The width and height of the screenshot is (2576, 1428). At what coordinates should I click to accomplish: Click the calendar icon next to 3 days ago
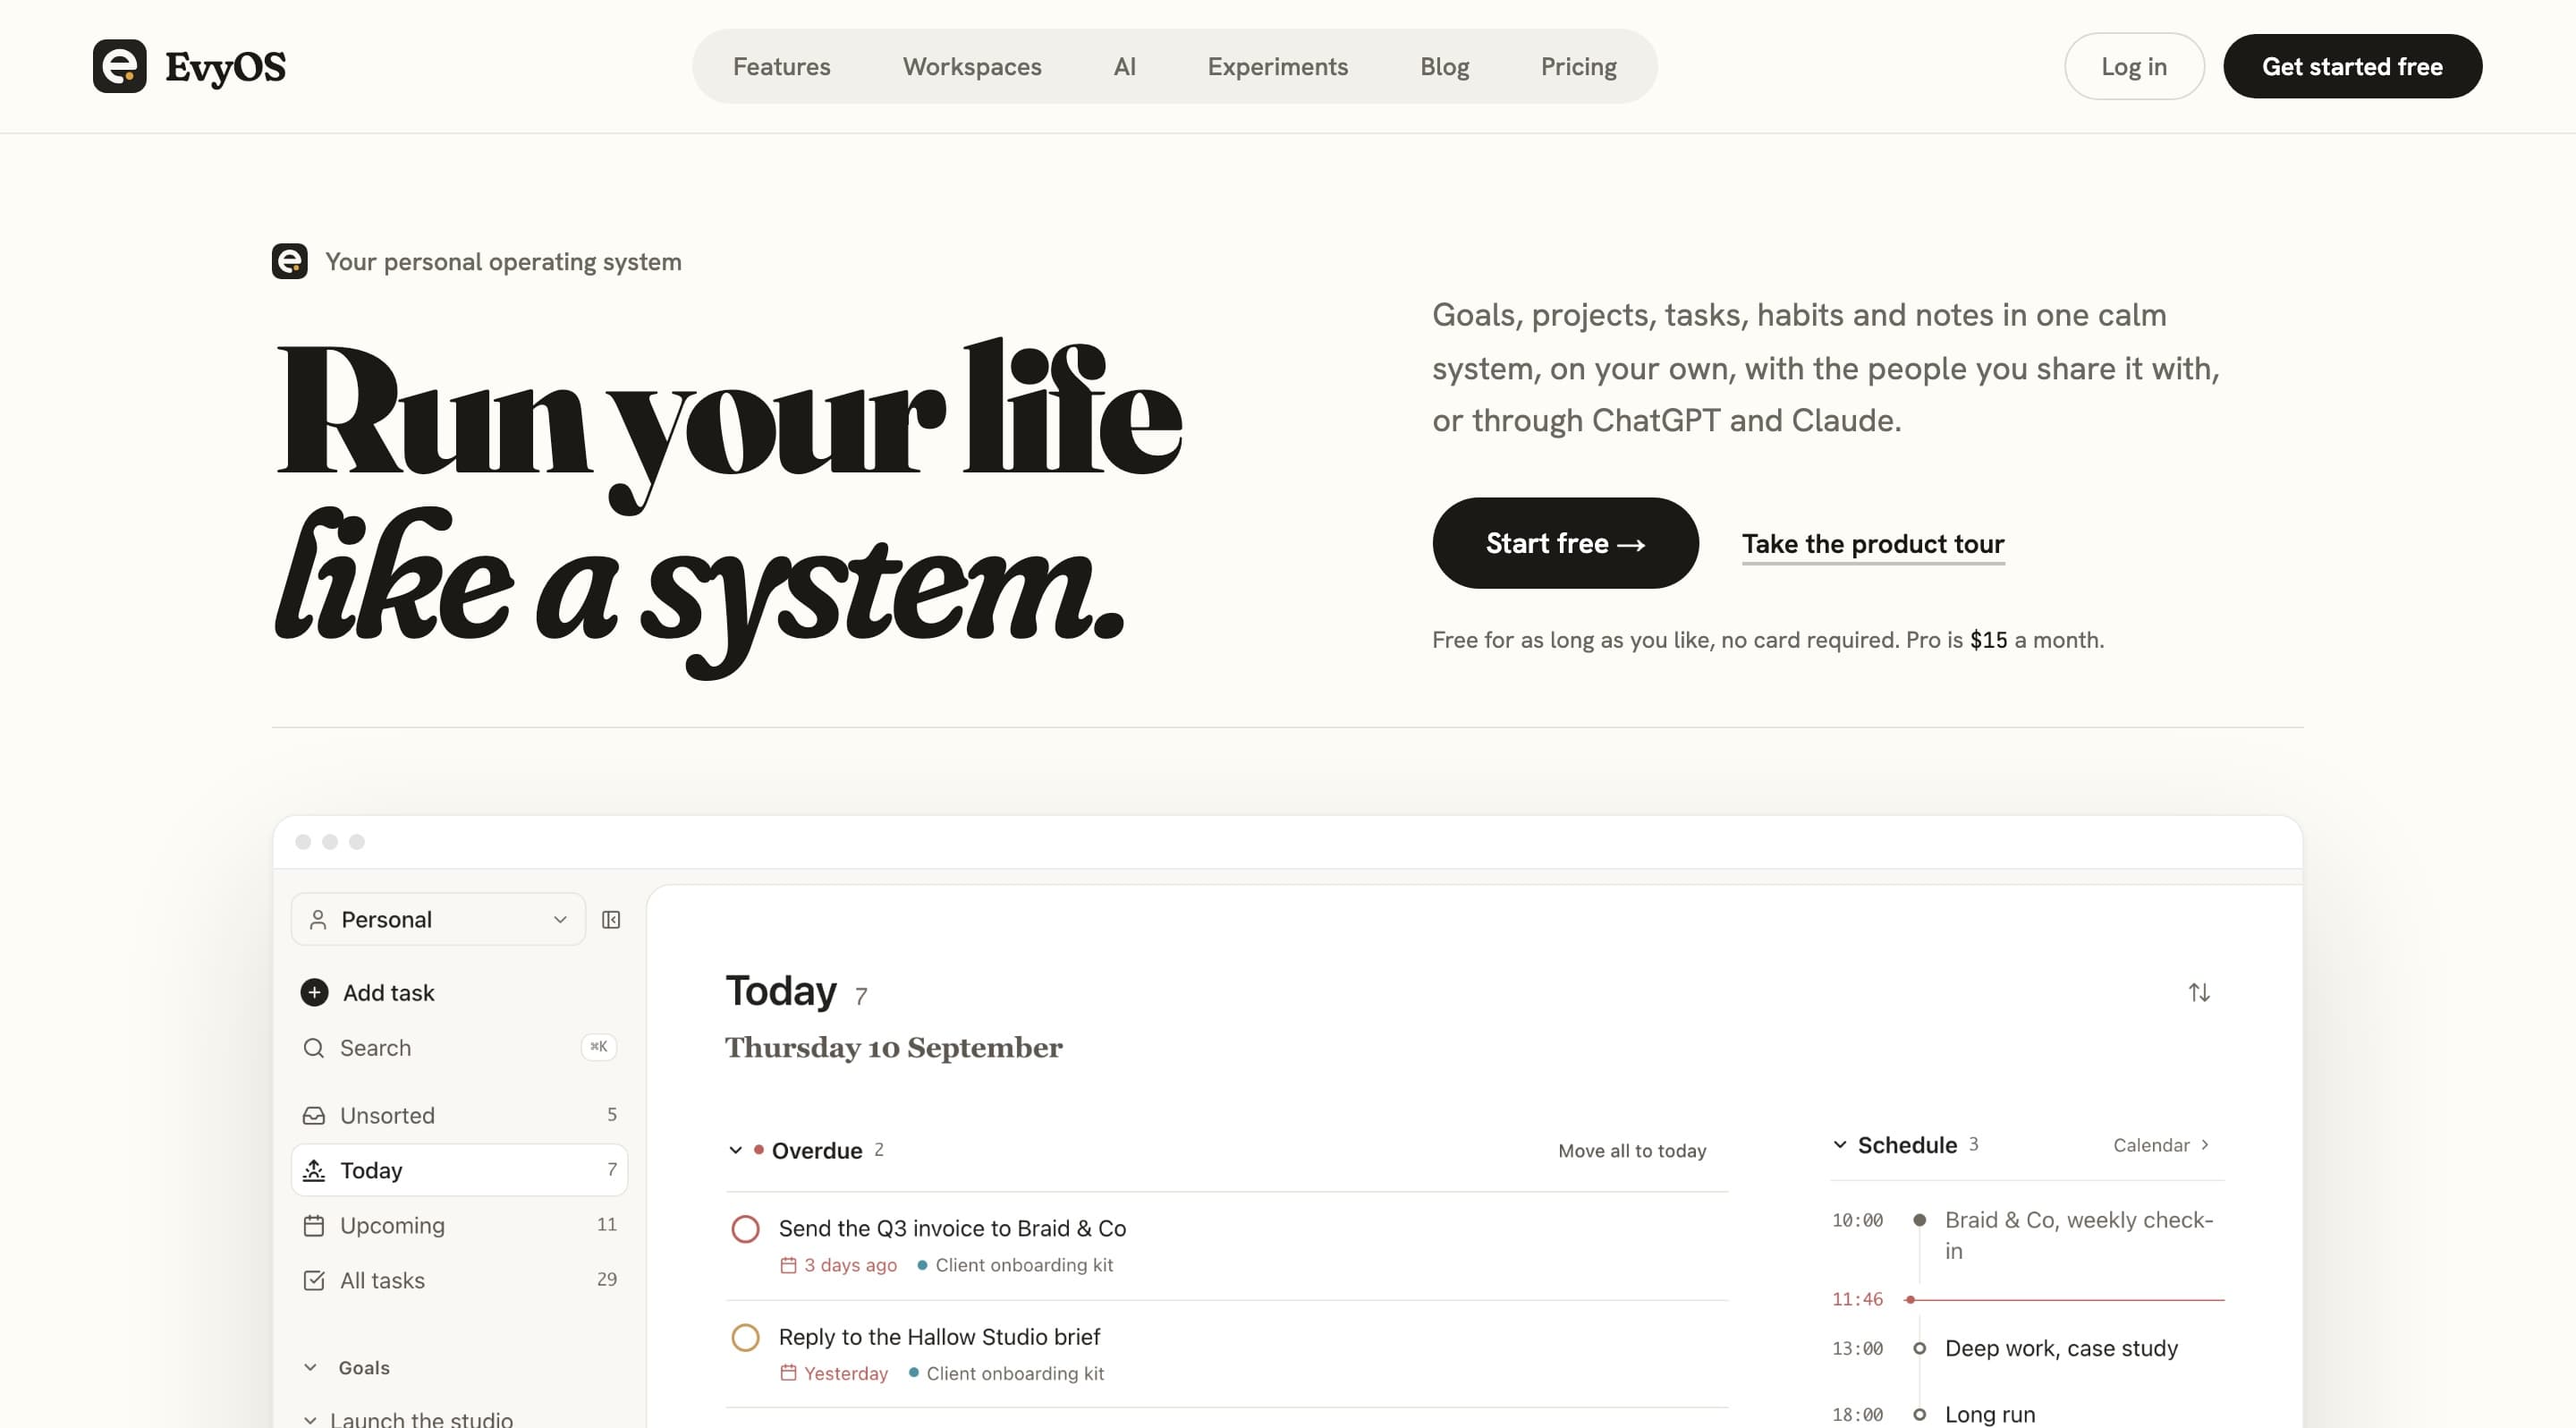point(788,1265)
